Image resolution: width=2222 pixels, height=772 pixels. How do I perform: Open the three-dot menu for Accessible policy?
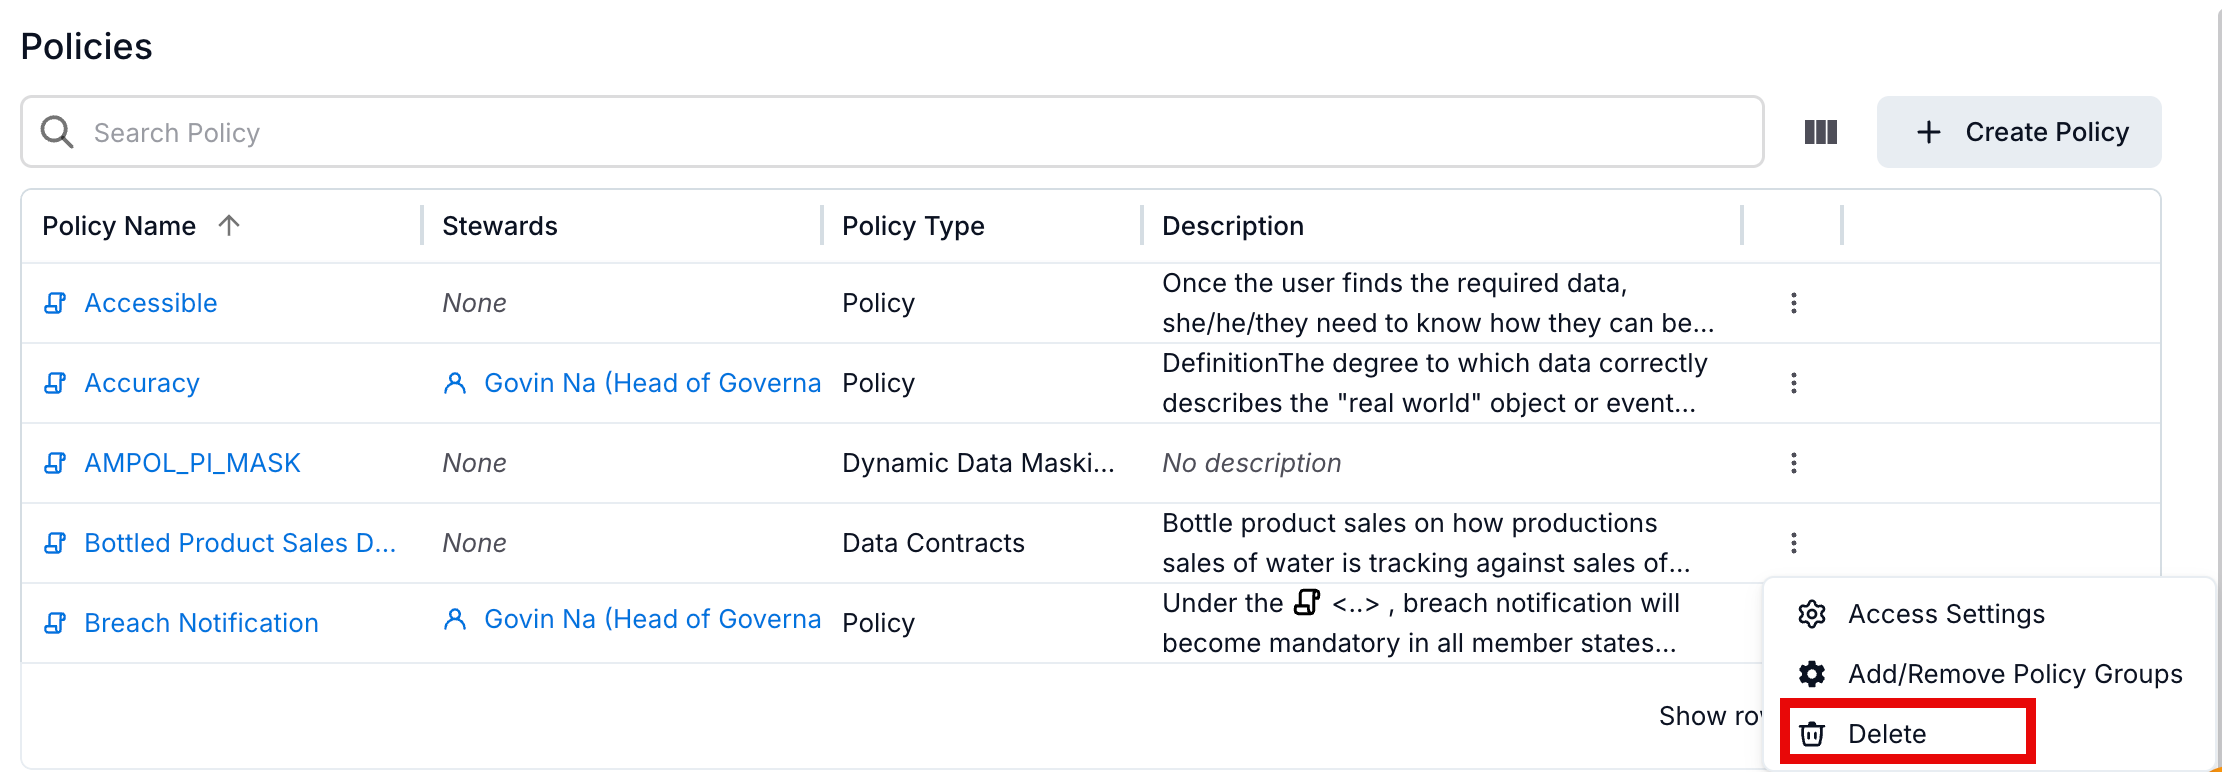pyautogui.click(x=1793, y=303)
